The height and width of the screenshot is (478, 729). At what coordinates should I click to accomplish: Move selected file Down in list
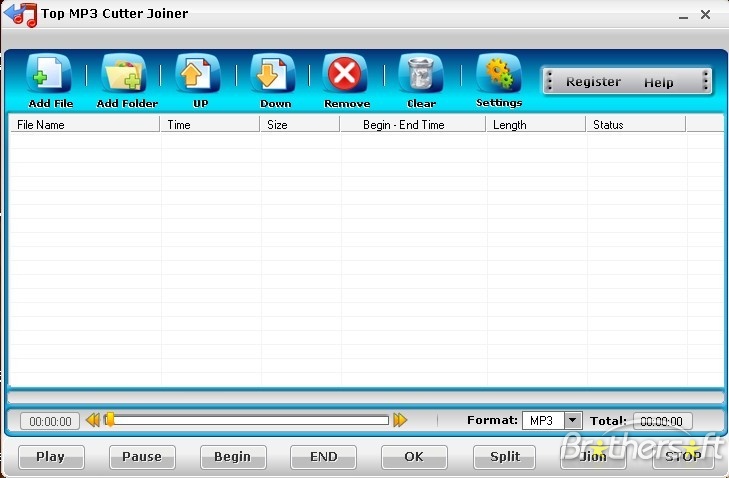pos(273,74)
